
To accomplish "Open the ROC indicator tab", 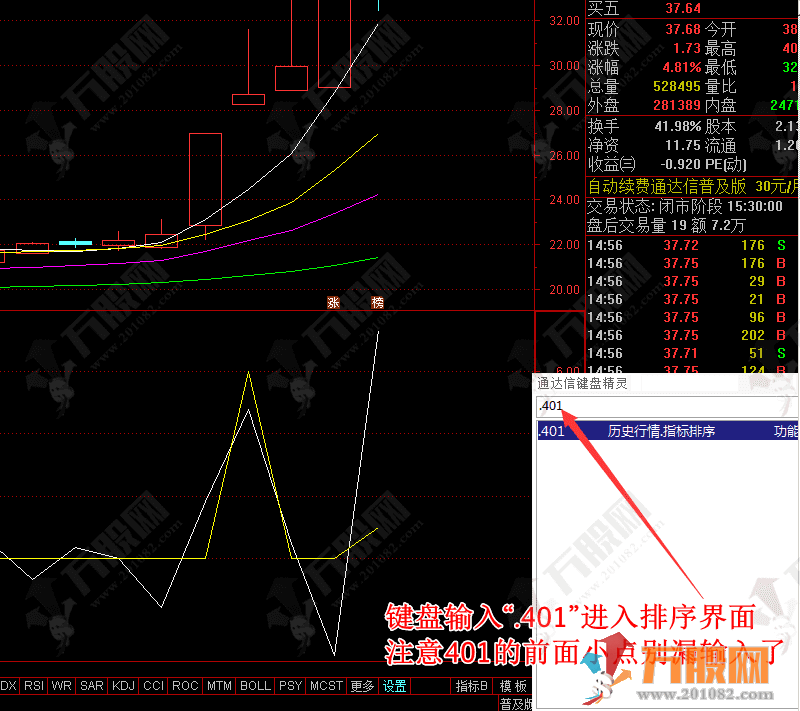I will click(185, 686).
